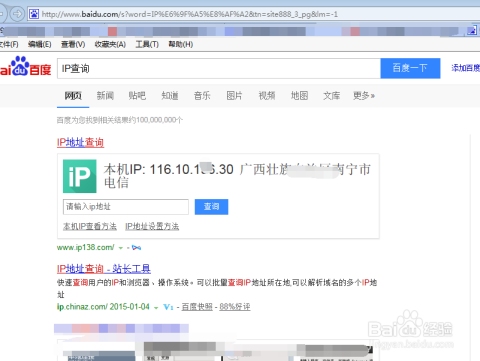
Task: Expand dropdown arrow after www.ip138.com
Action: pyautogui.click(x=121, y=248)
